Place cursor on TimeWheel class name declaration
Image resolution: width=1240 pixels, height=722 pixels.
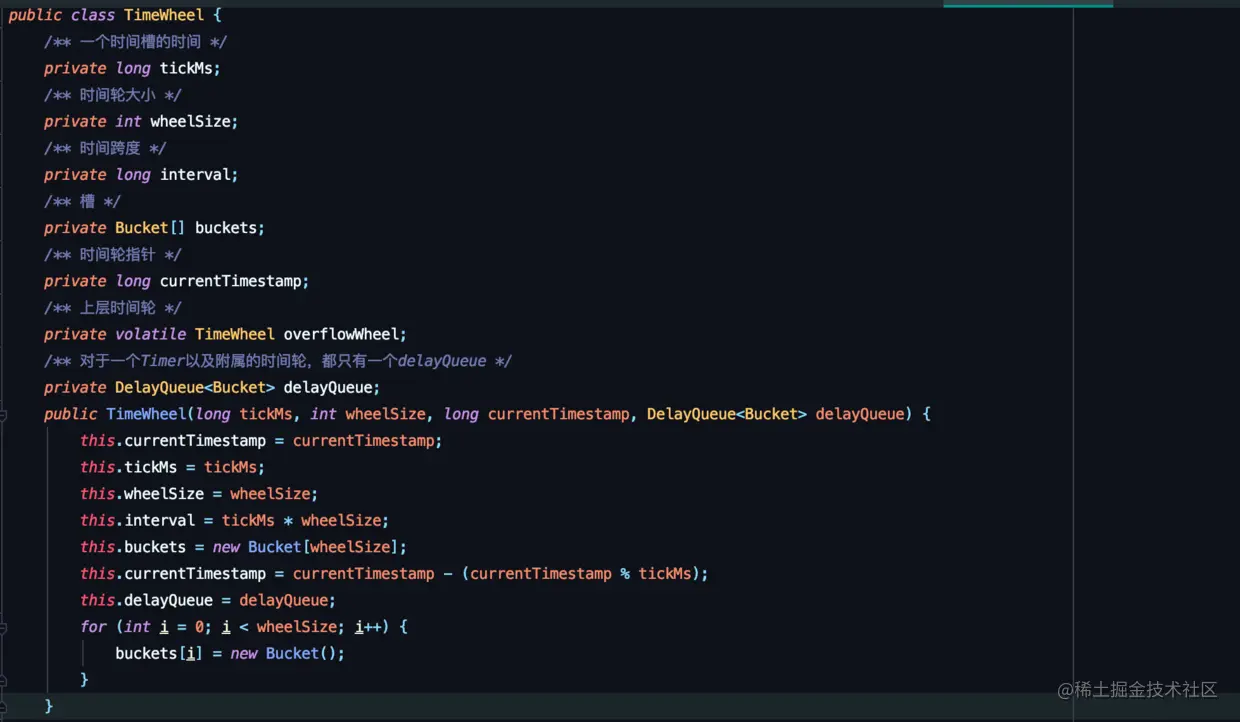coord(164,15)
